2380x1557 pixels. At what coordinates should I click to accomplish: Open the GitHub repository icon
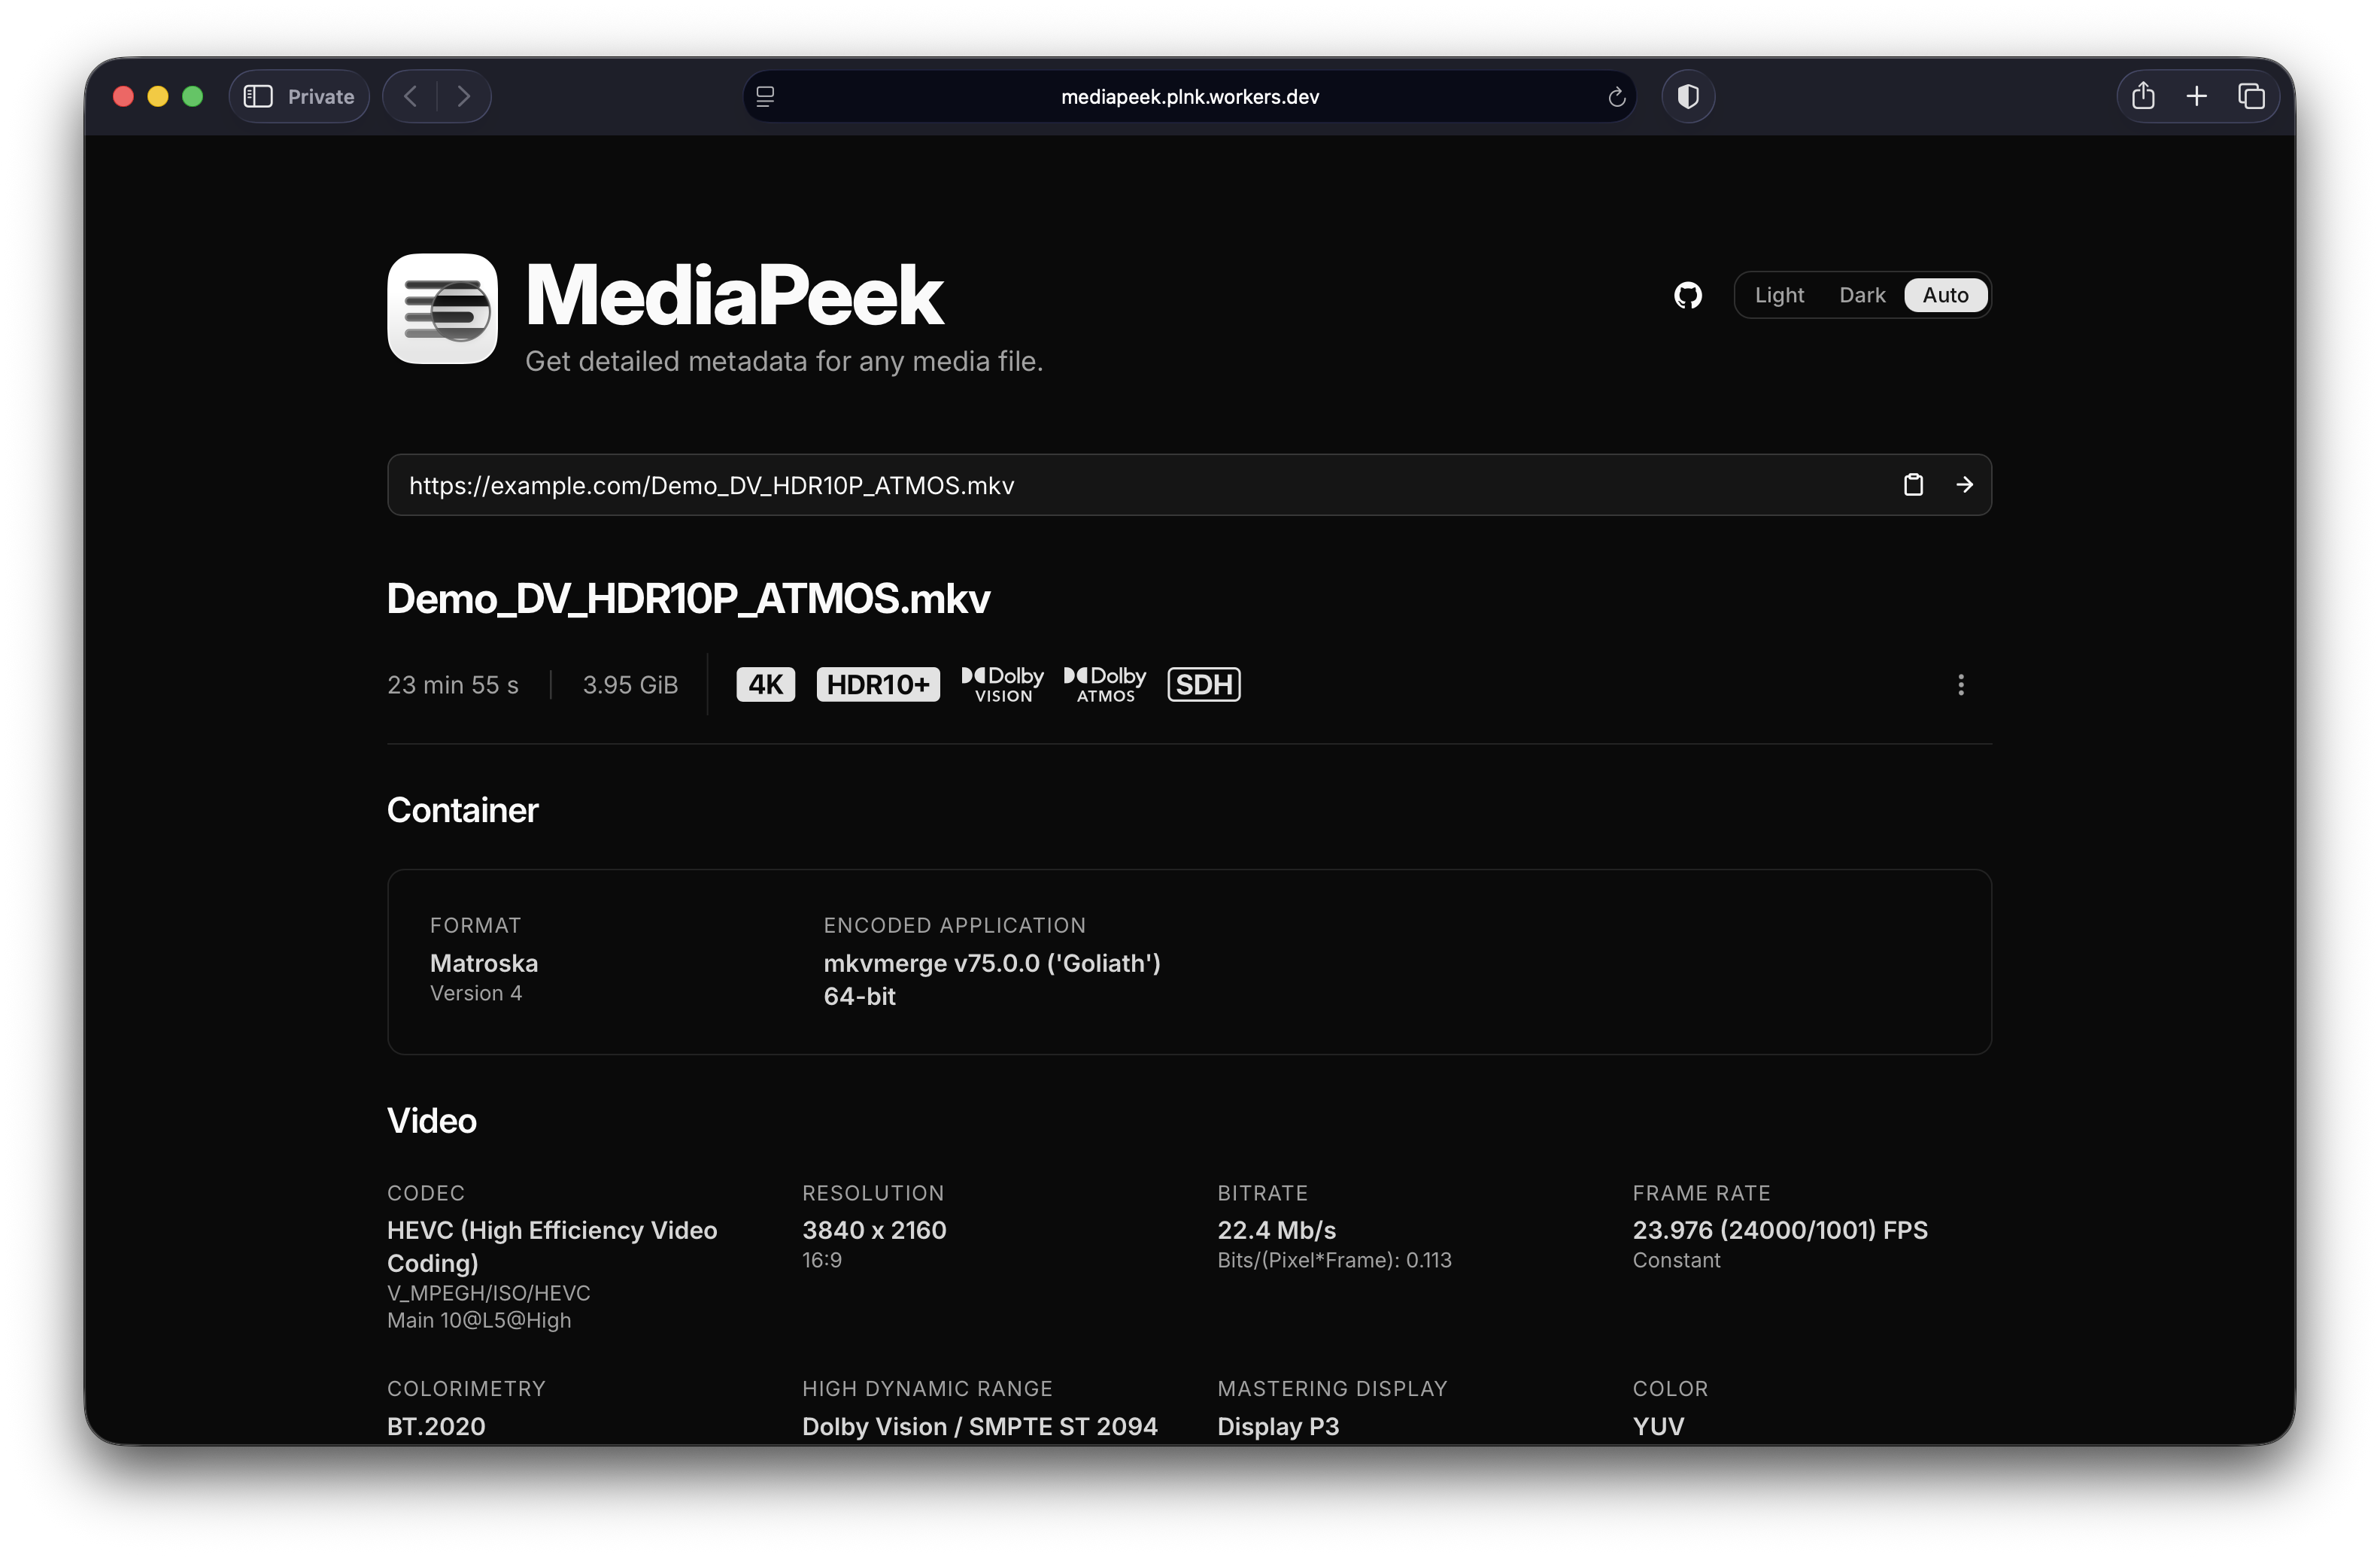1688,295
